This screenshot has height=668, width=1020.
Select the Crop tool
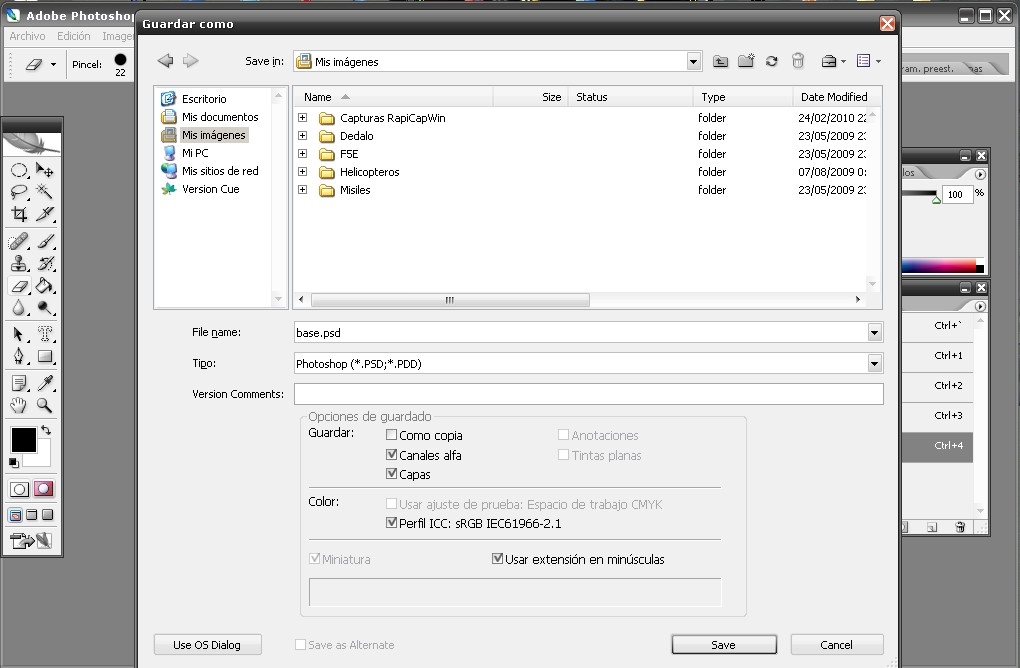pyautogui.click(x=19, y=214)
